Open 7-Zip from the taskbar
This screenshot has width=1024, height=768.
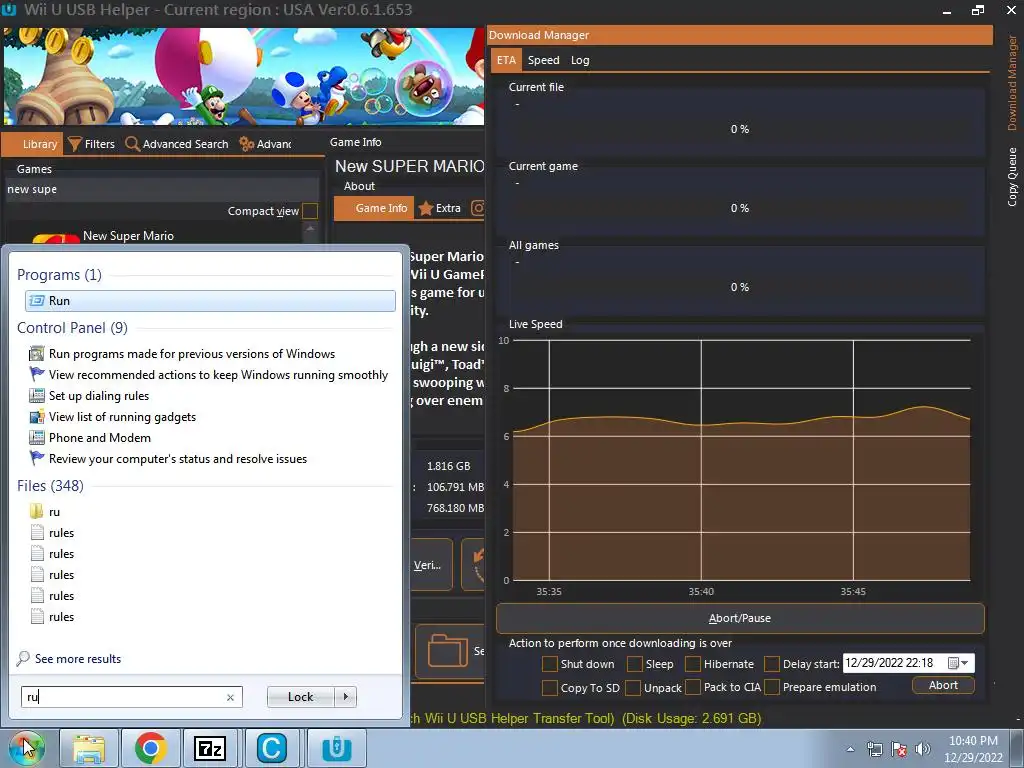point(210,748)
